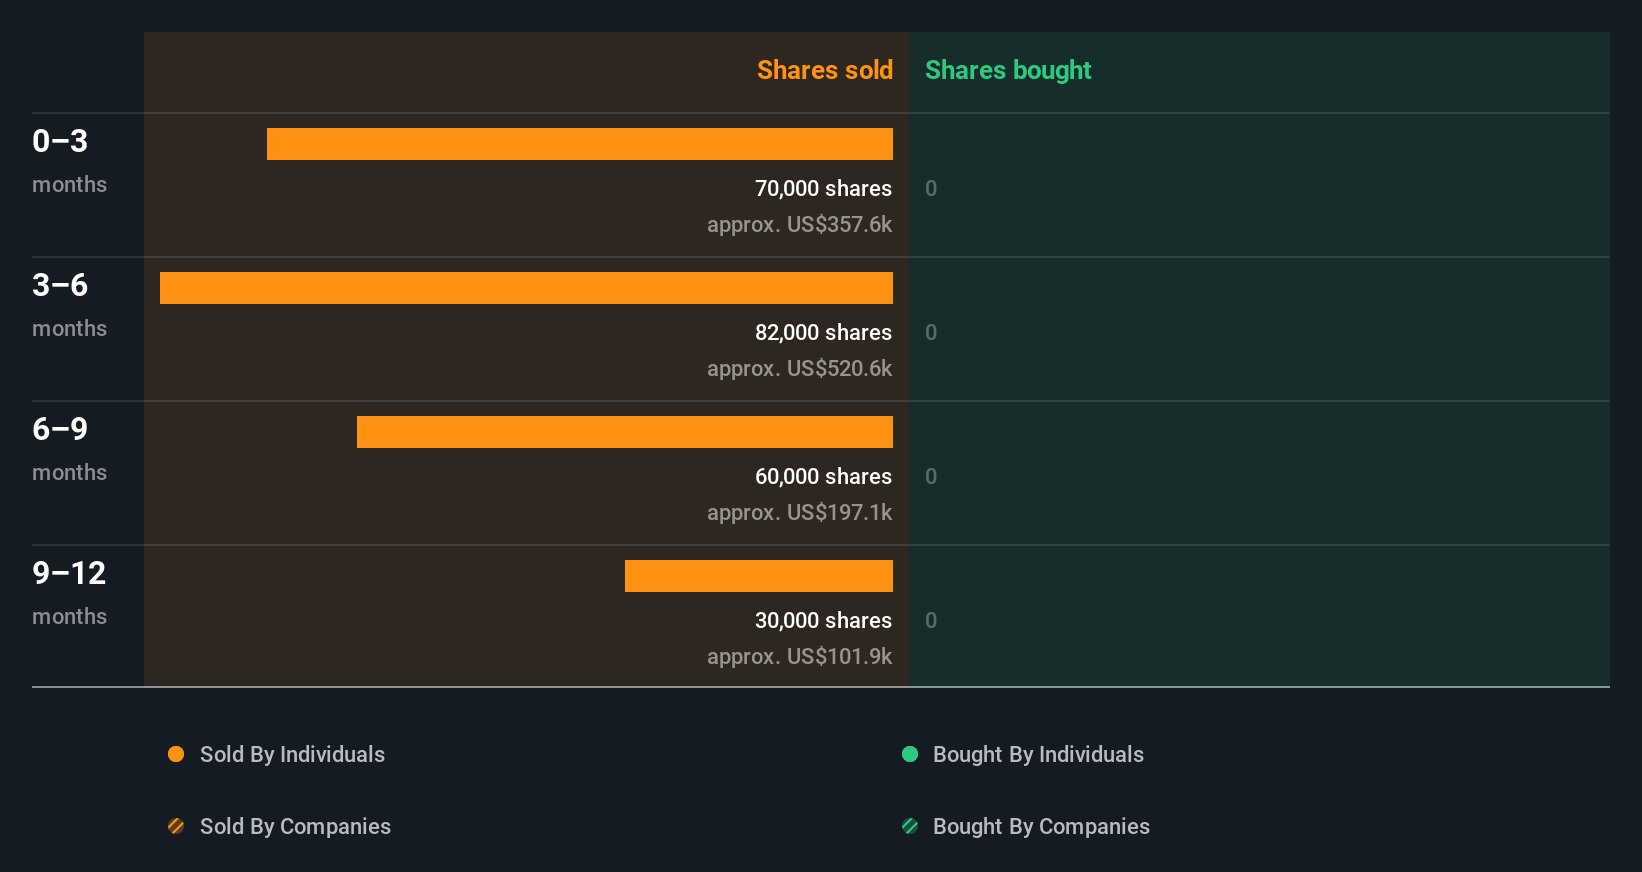Click the 6–9 months row label
The height and width of the screenshot is (872, 1642).
click(x=69, y=448)
